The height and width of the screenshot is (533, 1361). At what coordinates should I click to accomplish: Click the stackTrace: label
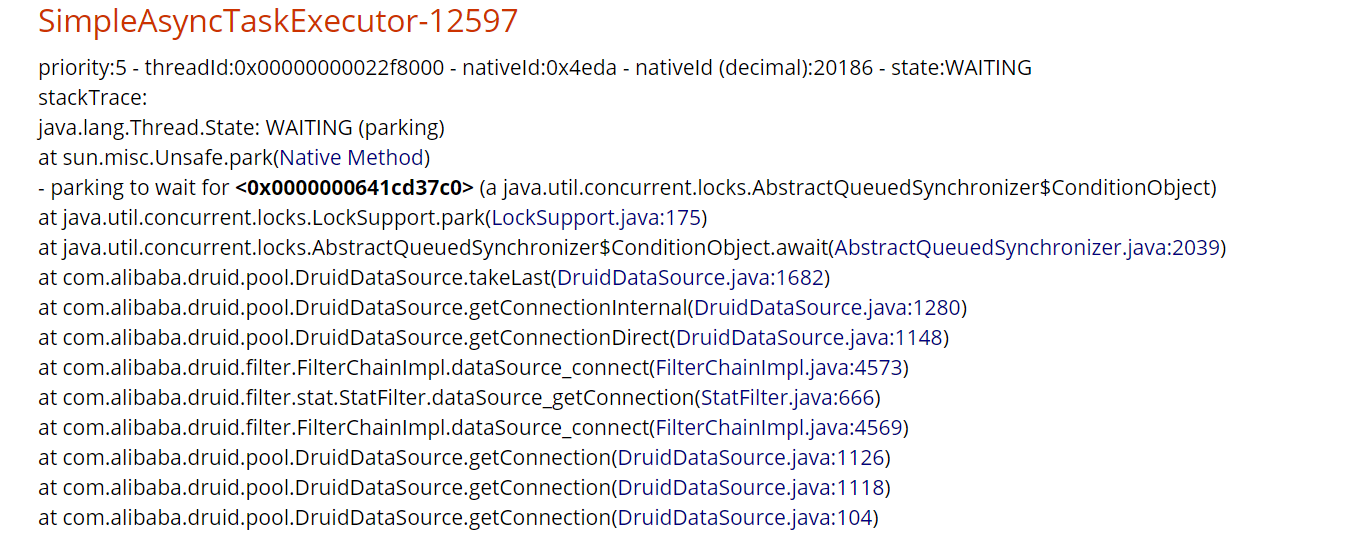pos(93,98)
